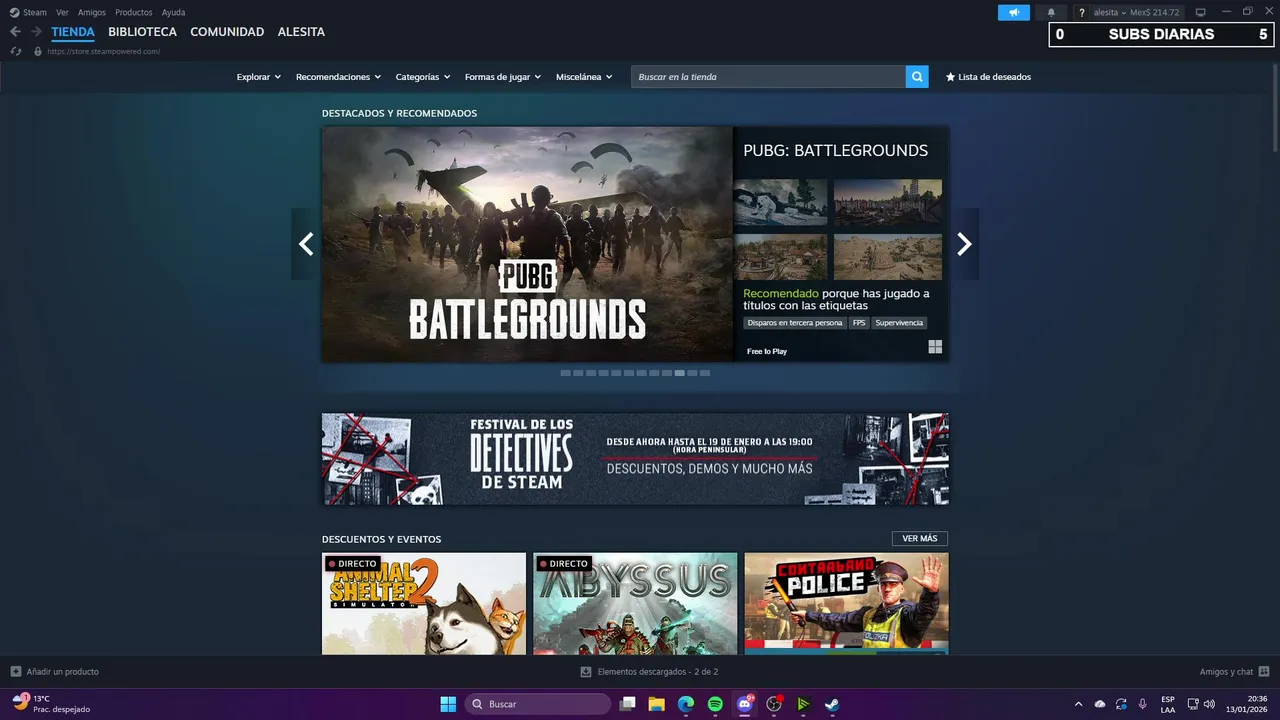The image size is (1280, 720).
Task: Click the Disparos en tercera persona tag
Action: tap(795, 323)
